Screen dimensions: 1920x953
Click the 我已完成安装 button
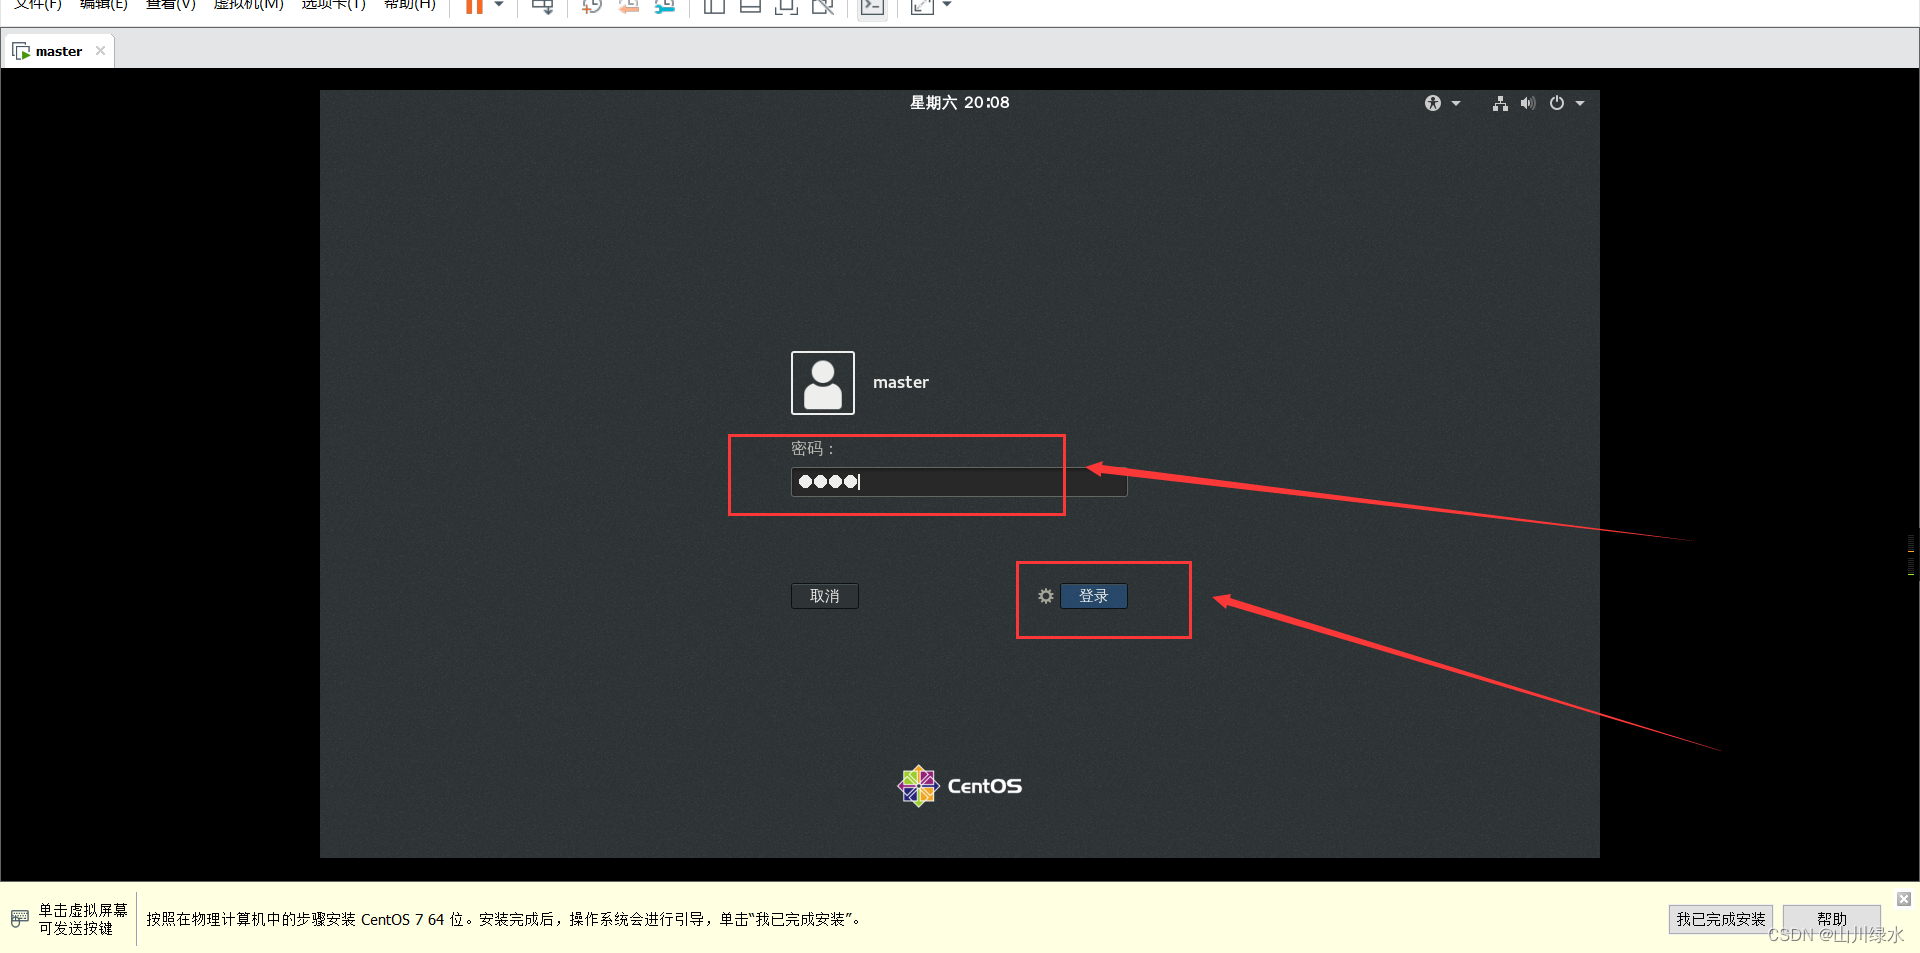pos(1720,918)
